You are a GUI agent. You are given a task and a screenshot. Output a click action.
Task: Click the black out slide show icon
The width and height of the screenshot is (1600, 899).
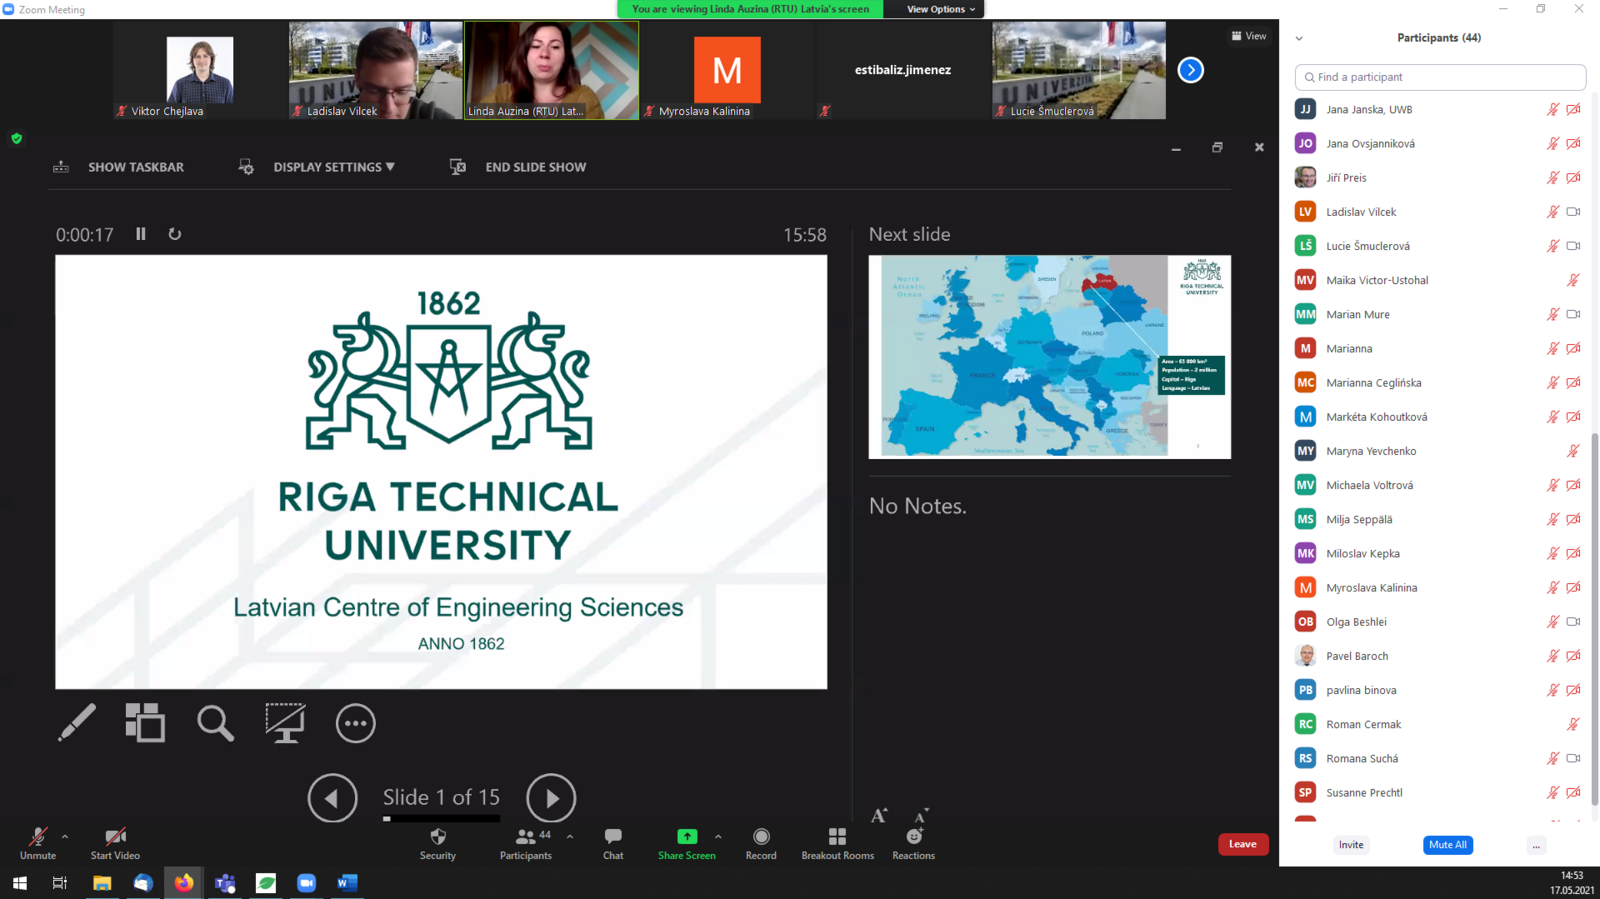pyautogui.click(x=285, y=722)
